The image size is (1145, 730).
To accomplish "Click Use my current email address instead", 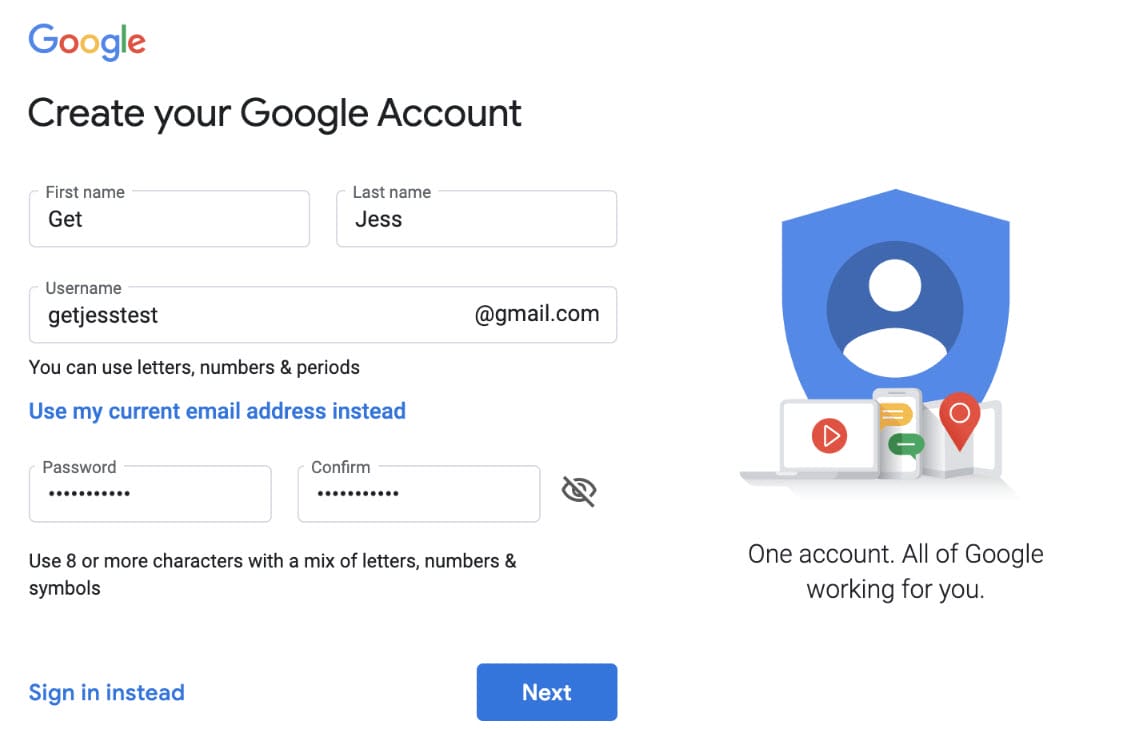I will 217,411.
